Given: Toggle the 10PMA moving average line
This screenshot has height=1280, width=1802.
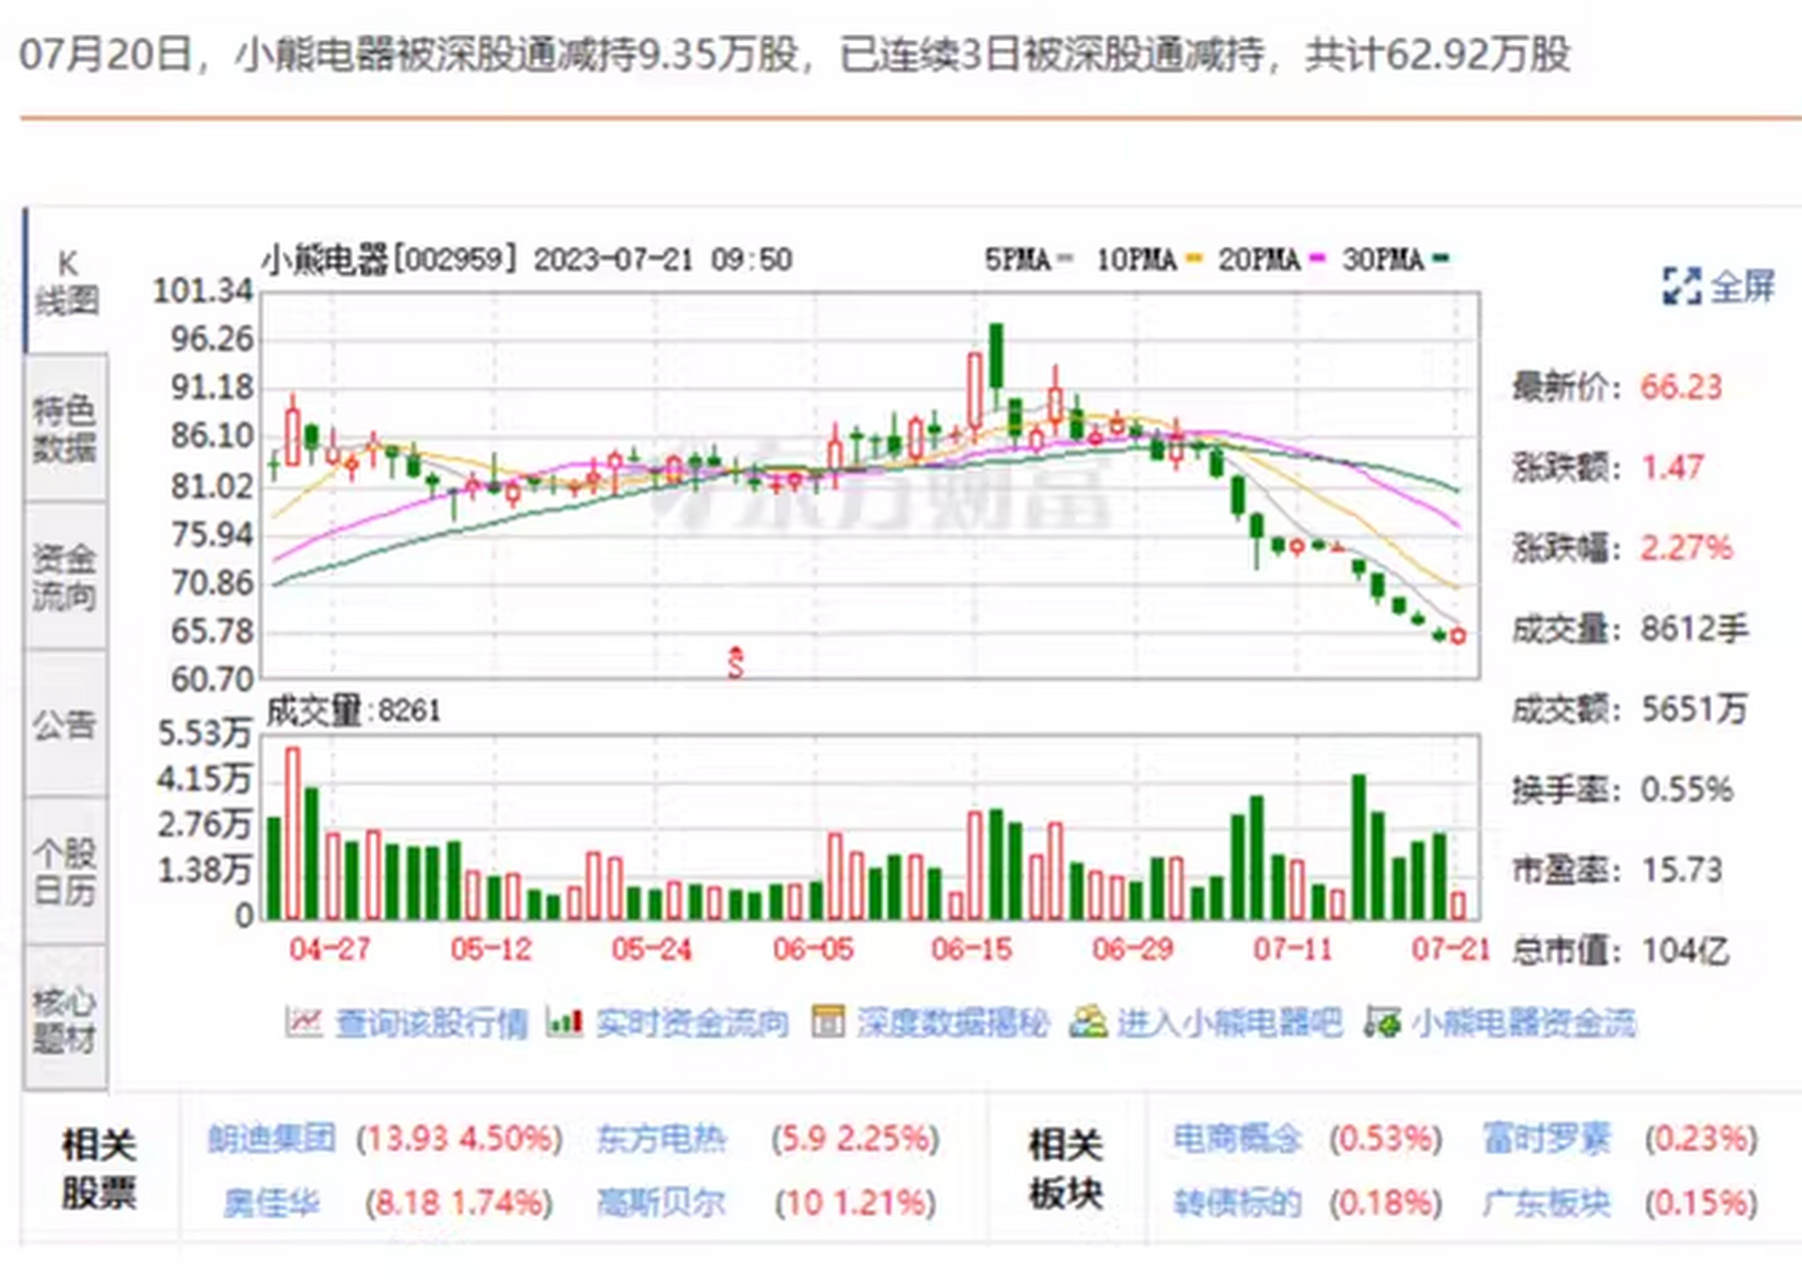Looking at the screenshot, I should click(x=1140, y=259).
